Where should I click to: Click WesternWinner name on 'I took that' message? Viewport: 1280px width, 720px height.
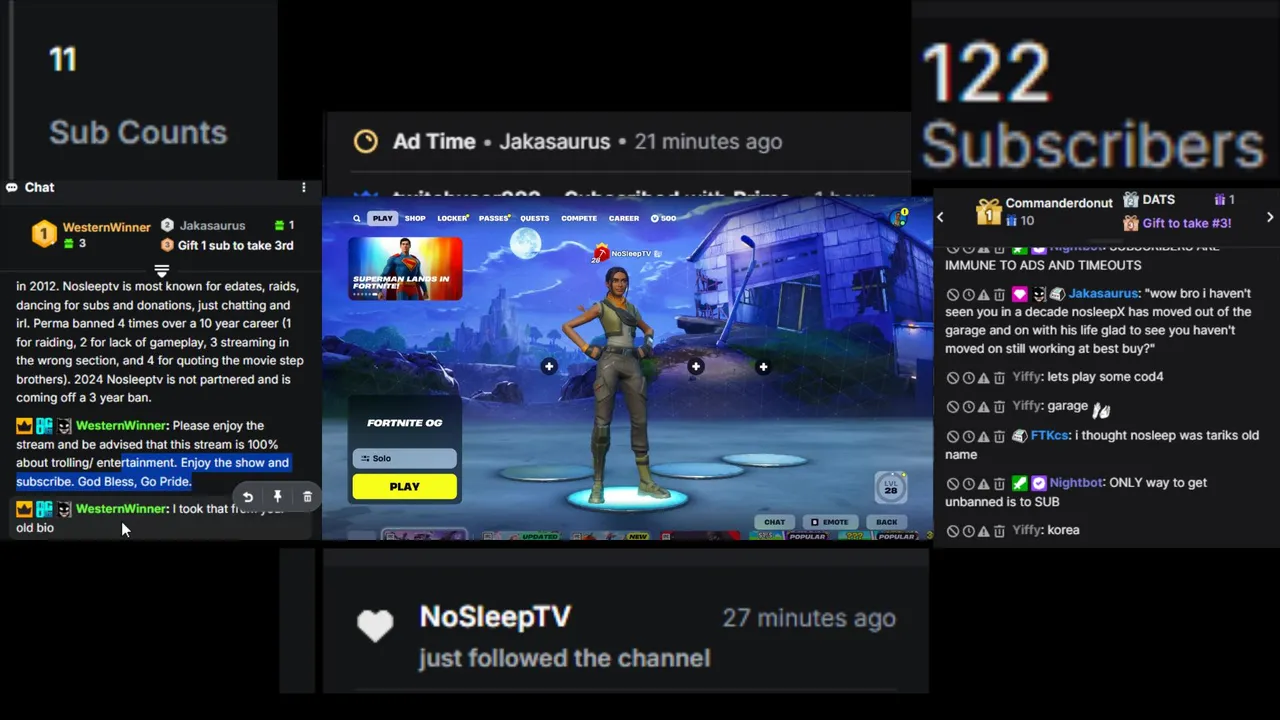point(121,509)
